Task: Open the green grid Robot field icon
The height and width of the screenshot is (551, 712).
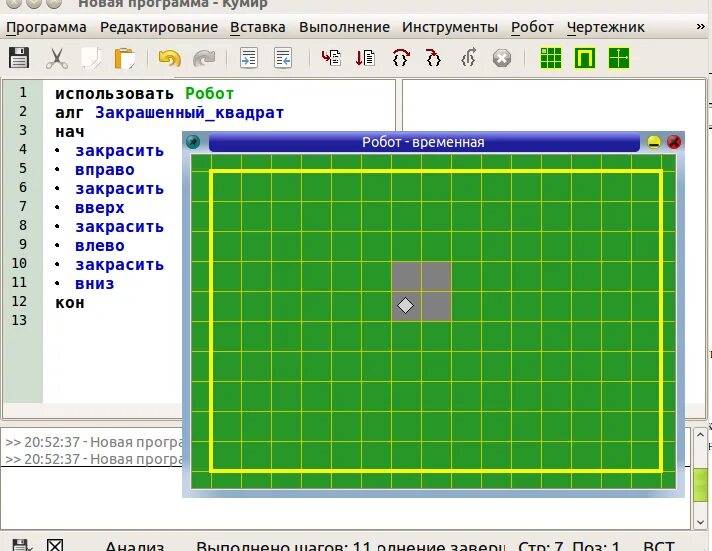Action: click(x=551, y=59)
